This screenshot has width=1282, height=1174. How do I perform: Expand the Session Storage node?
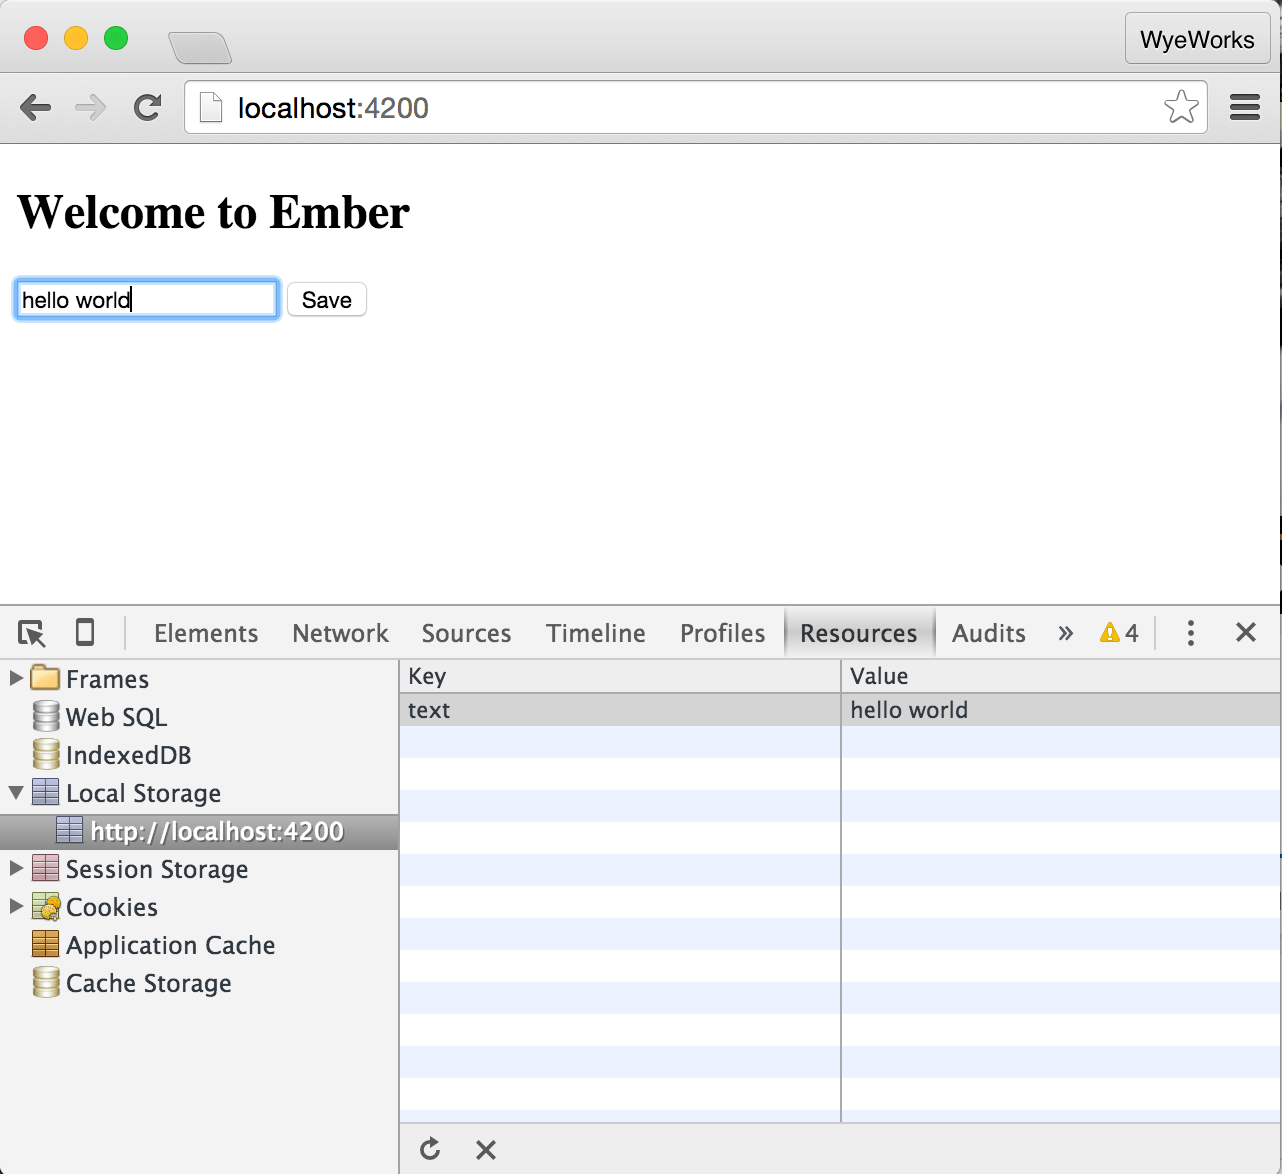coord(16,868)
